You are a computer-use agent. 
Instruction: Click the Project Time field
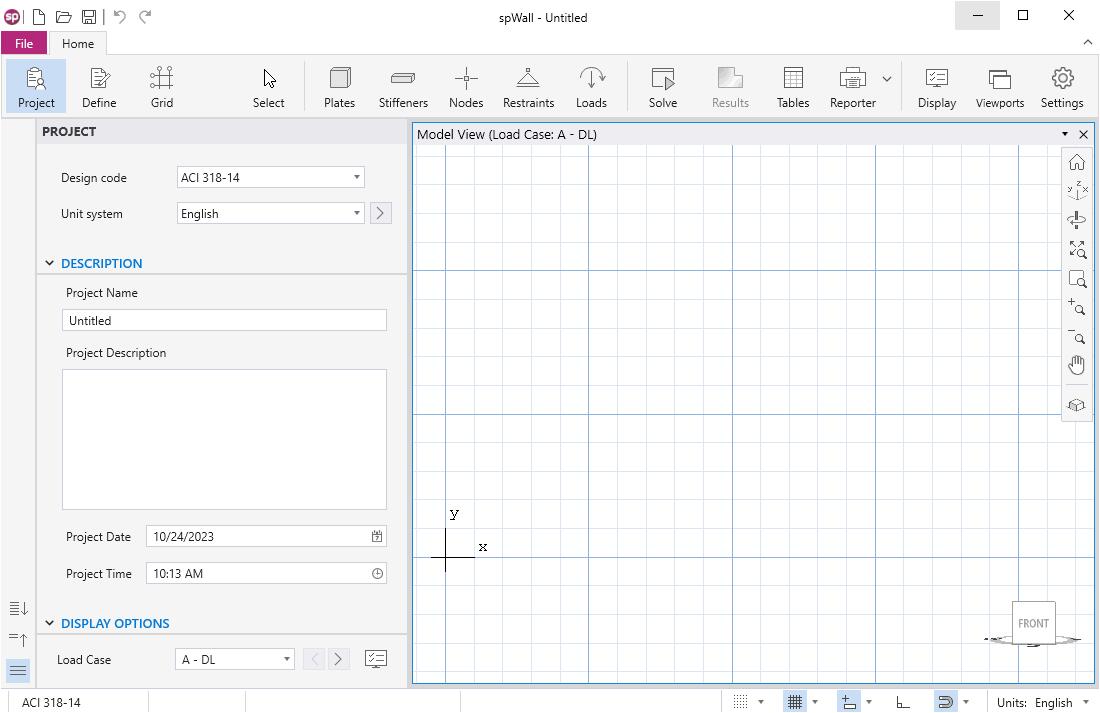tap(267, 573)
